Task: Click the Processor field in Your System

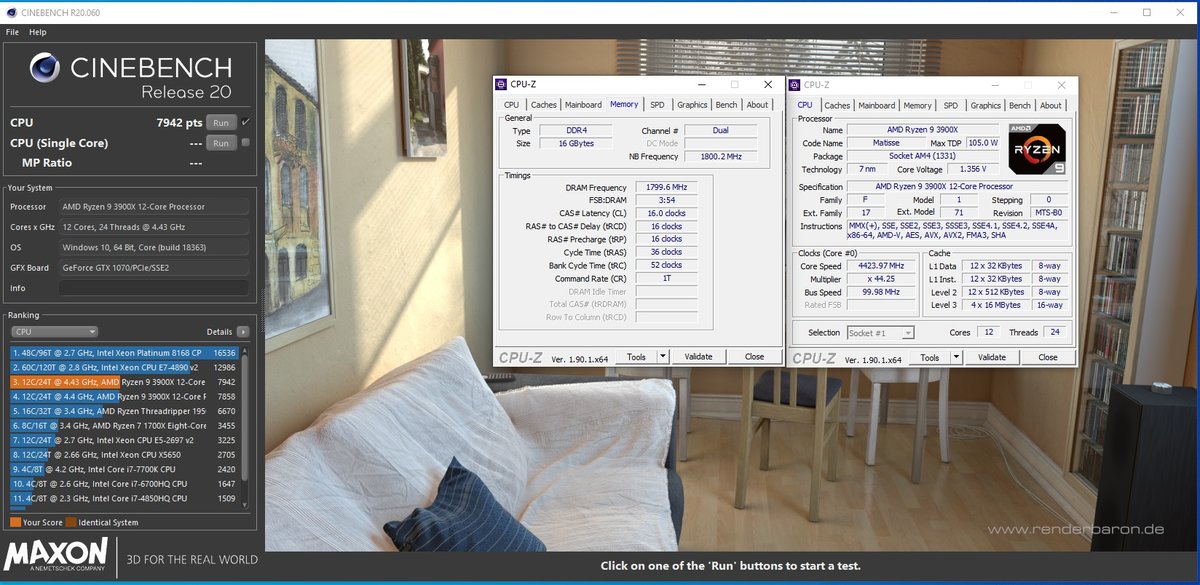Action: point(153,207)
